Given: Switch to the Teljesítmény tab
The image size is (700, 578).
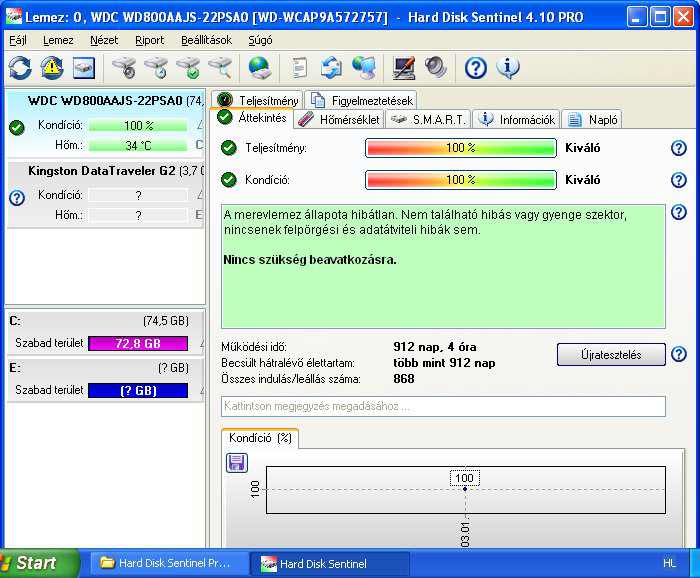Looking at the screenshot, I should [257, 100].
